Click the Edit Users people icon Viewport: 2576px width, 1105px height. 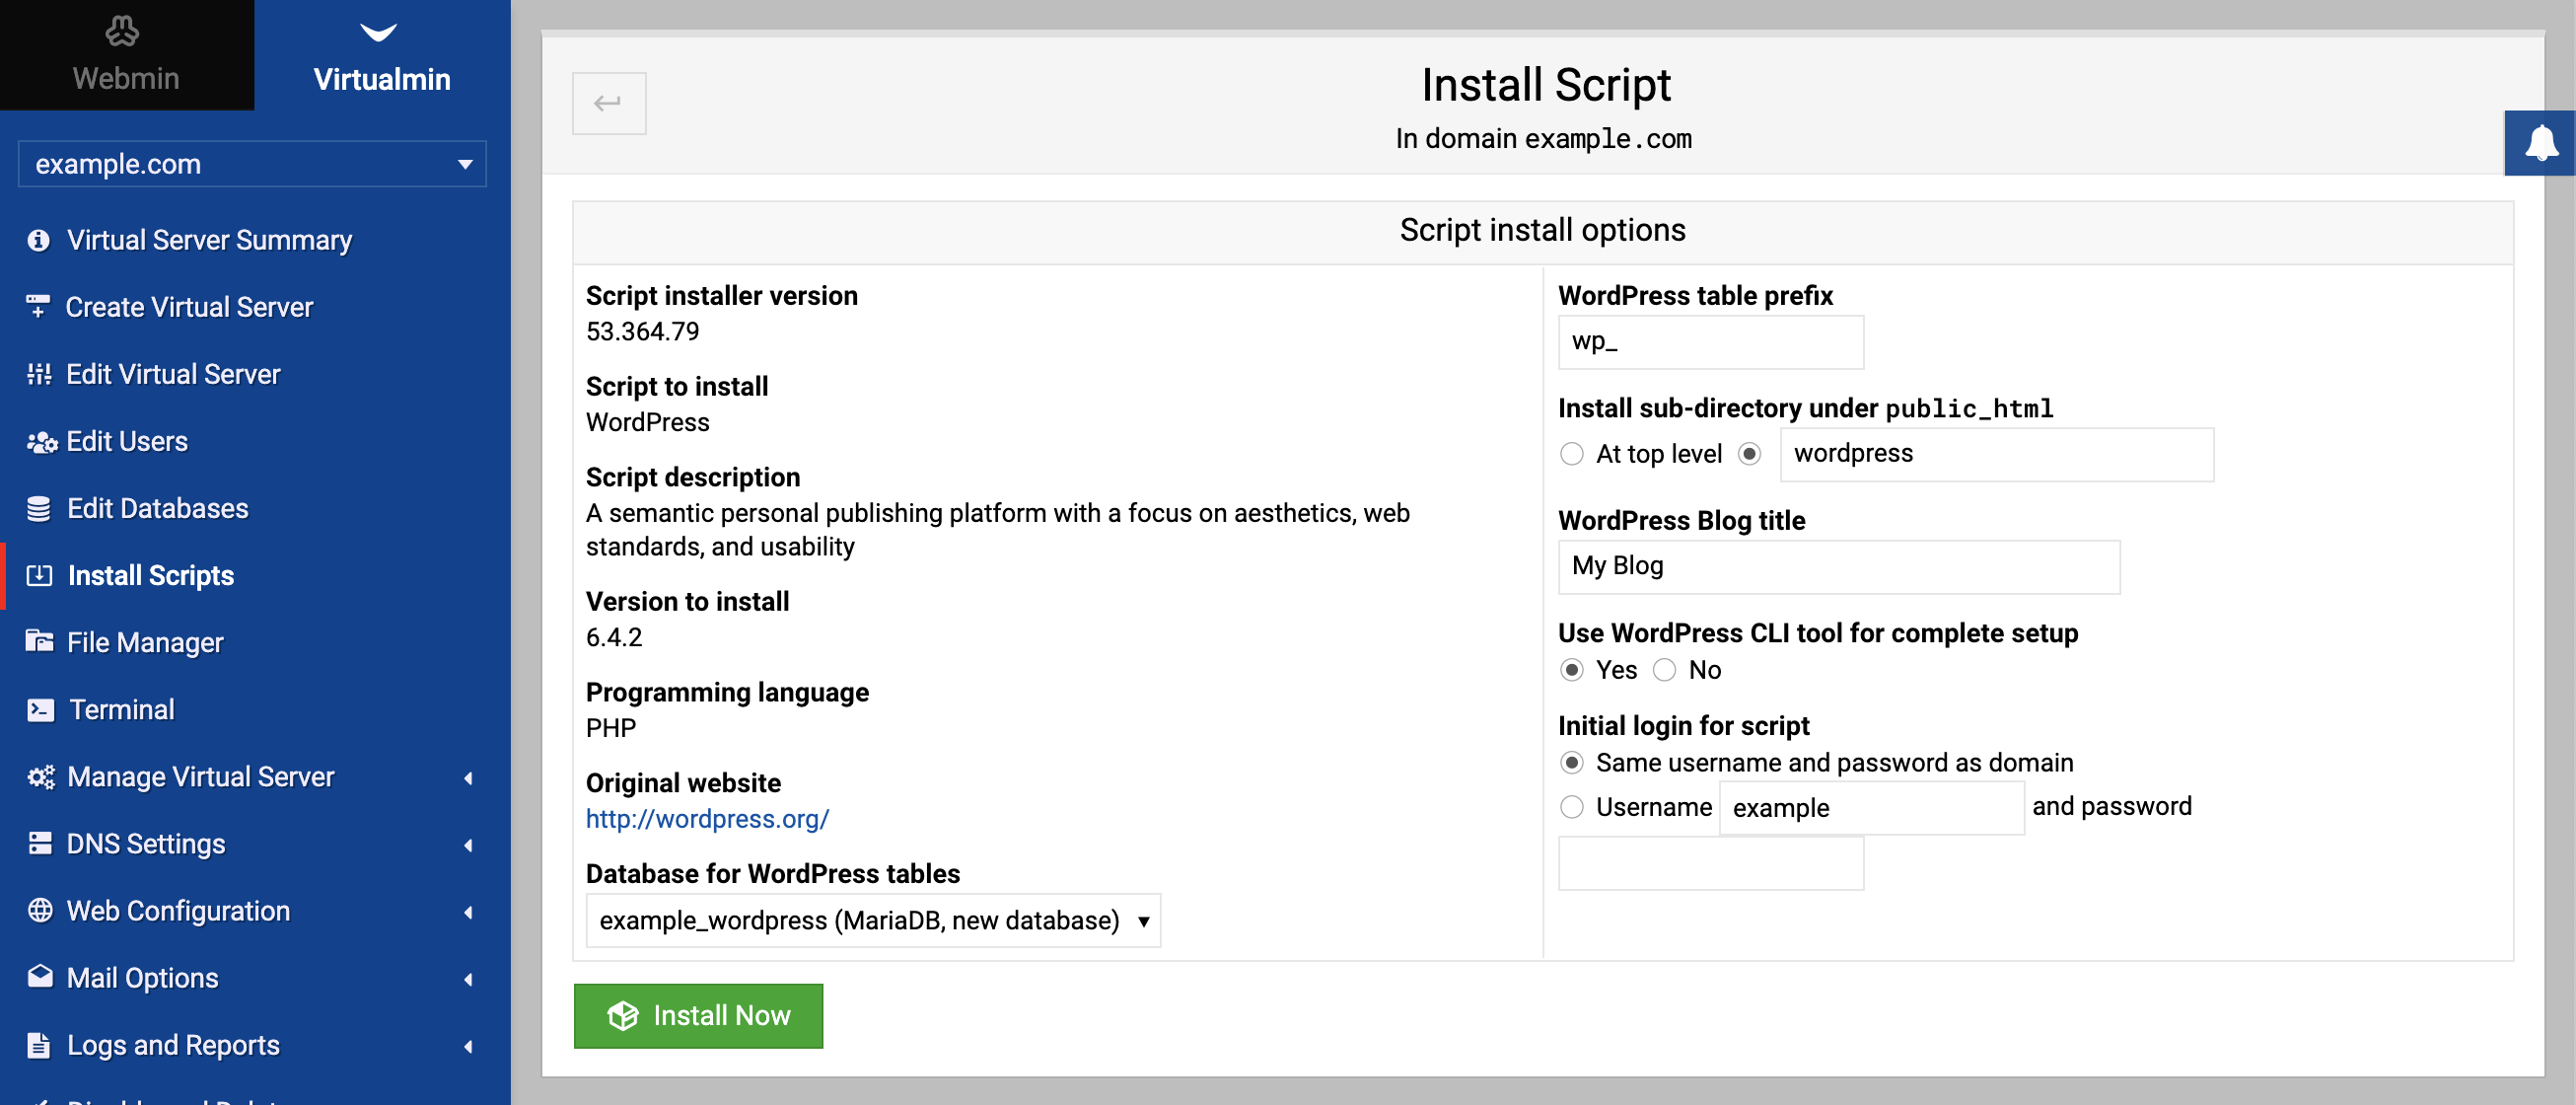[41, 441]
